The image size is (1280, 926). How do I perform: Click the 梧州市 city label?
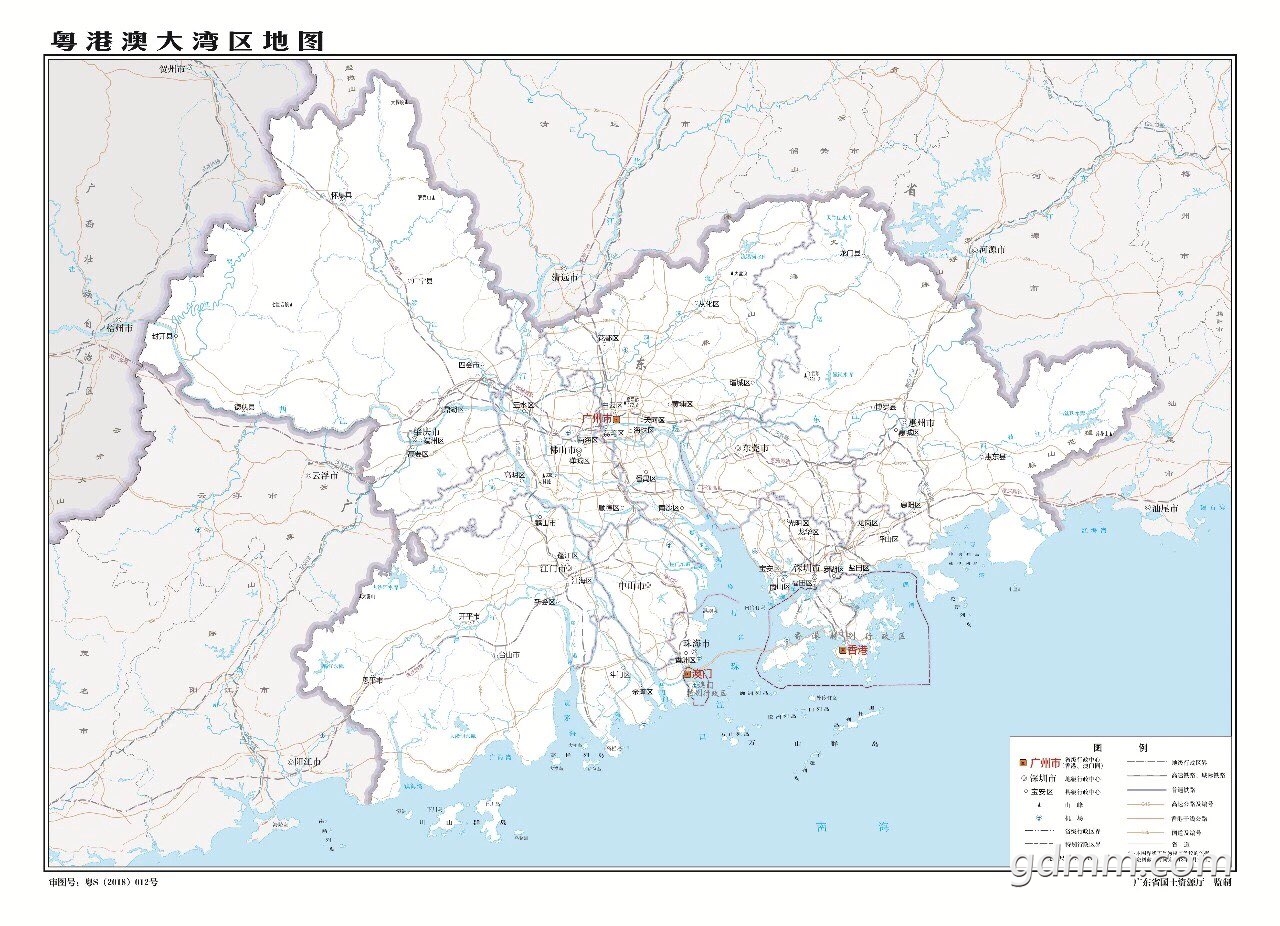pos(117,327)
